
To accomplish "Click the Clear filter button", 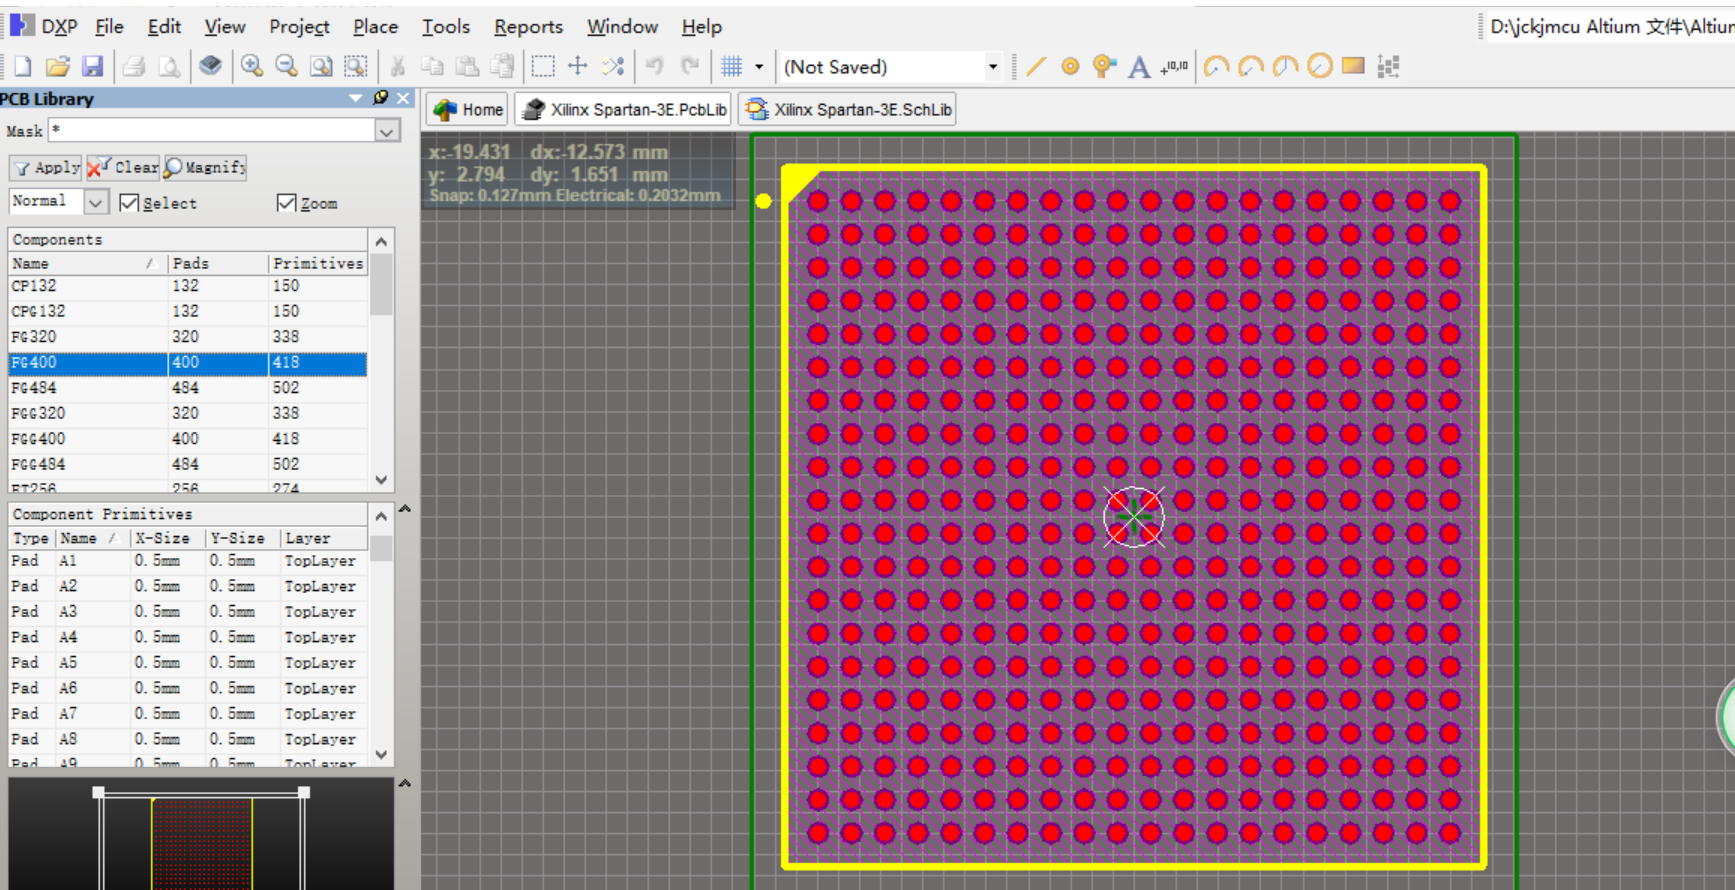I will pos(122,168).
